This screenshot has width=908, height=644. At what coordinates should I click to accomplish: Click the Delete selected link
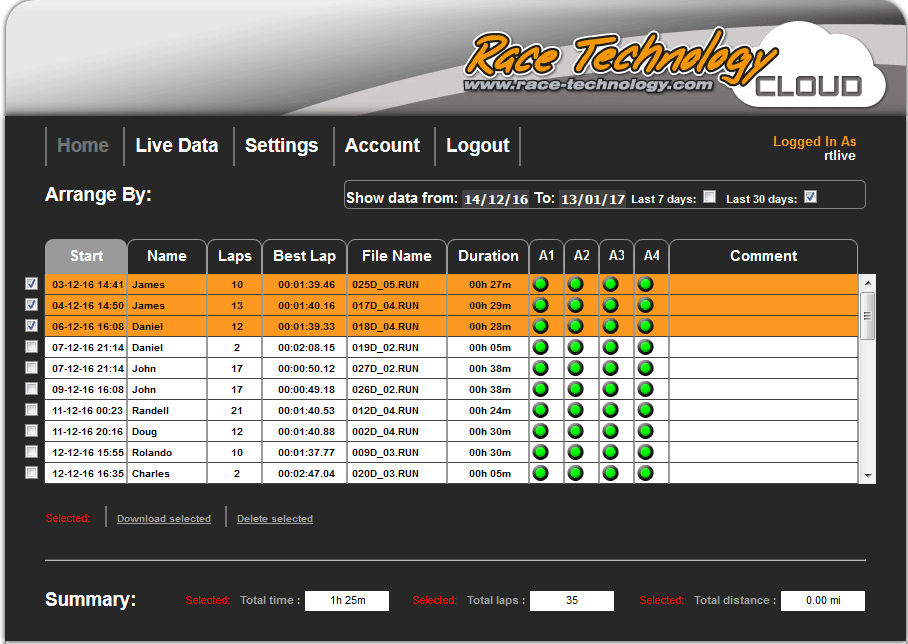275,519
